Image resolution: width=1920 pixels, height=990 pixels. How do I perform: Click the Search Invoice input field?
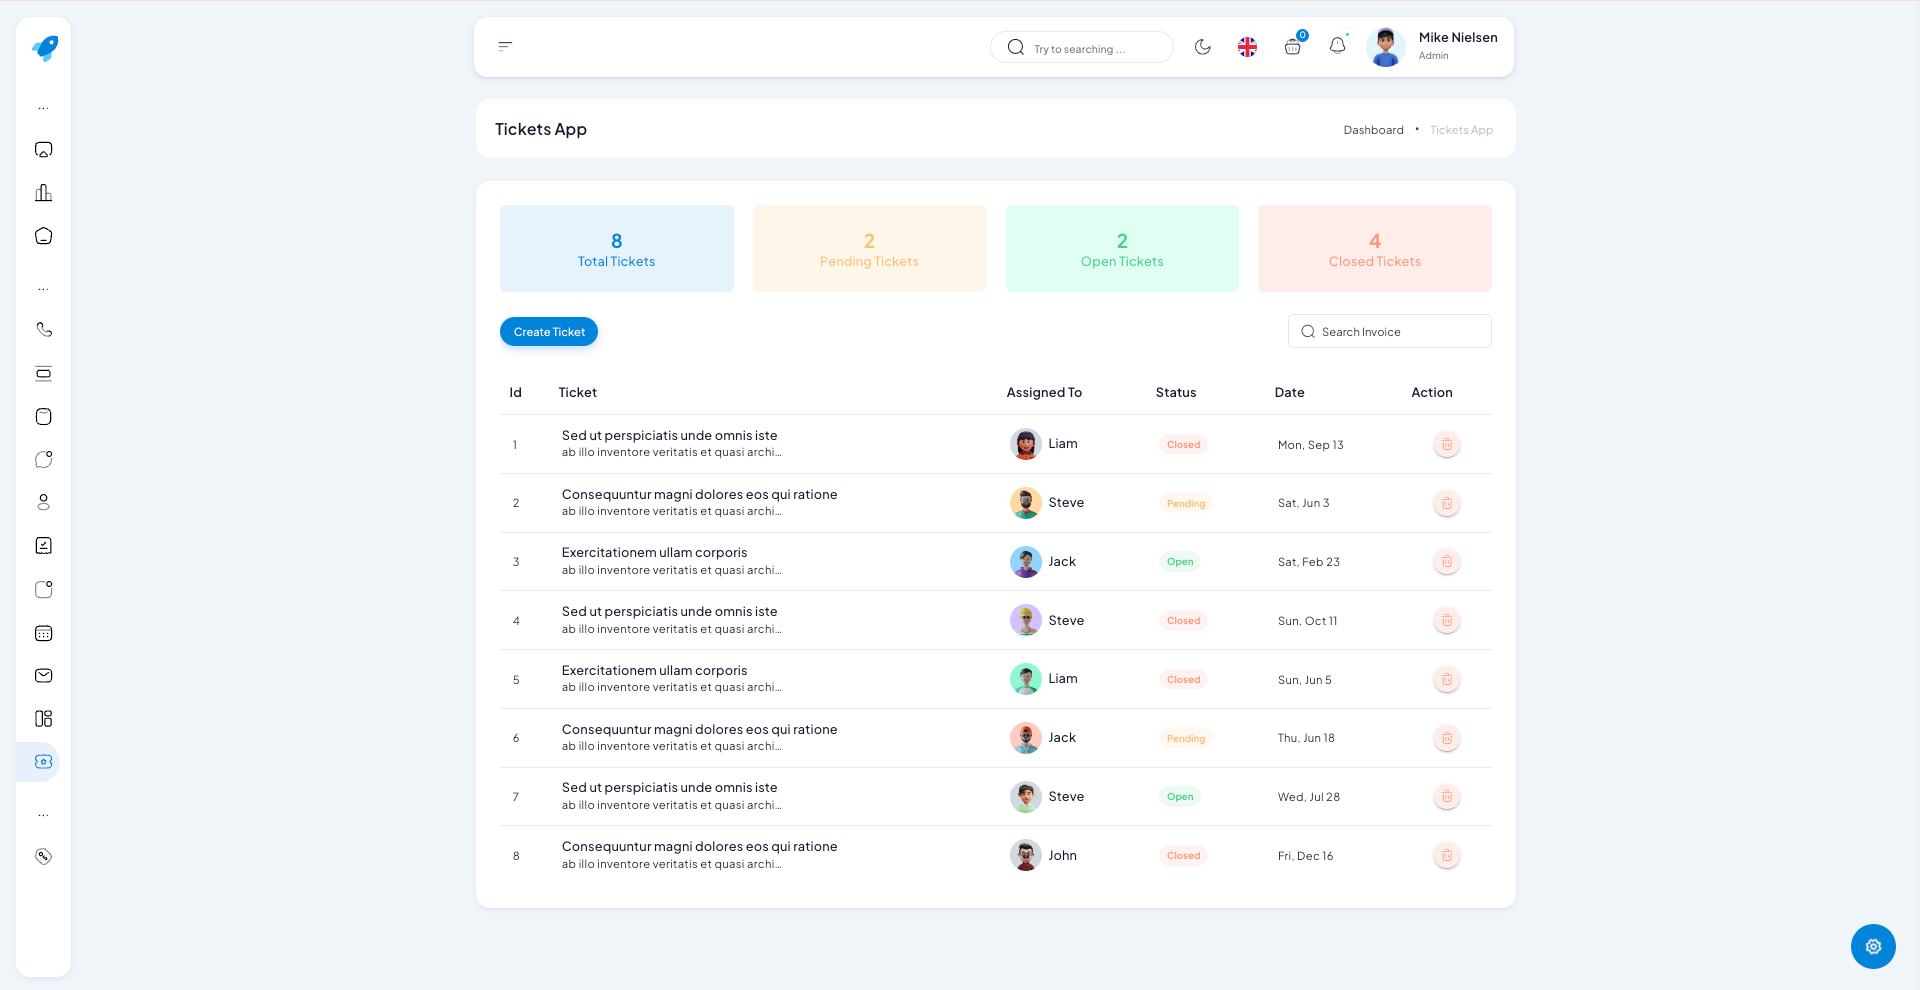pyautogui.click(x=1389, y=331)
